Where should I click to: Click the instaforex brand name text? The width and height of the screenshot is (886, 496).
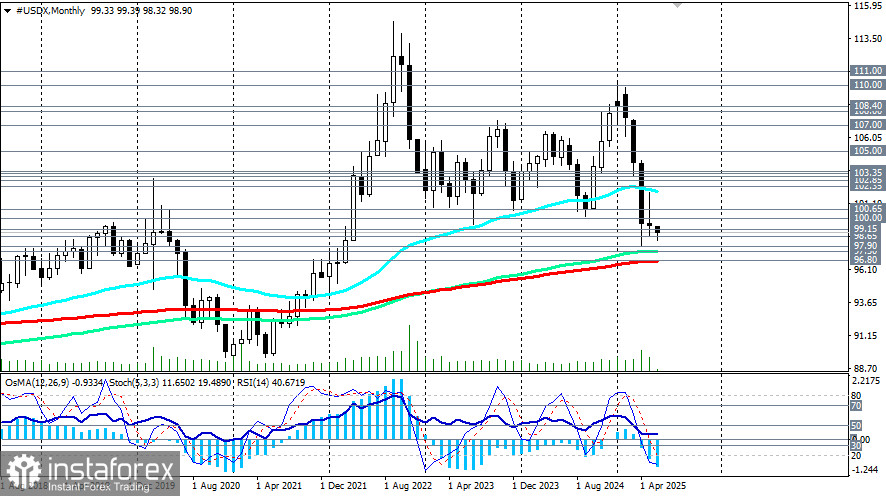(x=110, y=465)
